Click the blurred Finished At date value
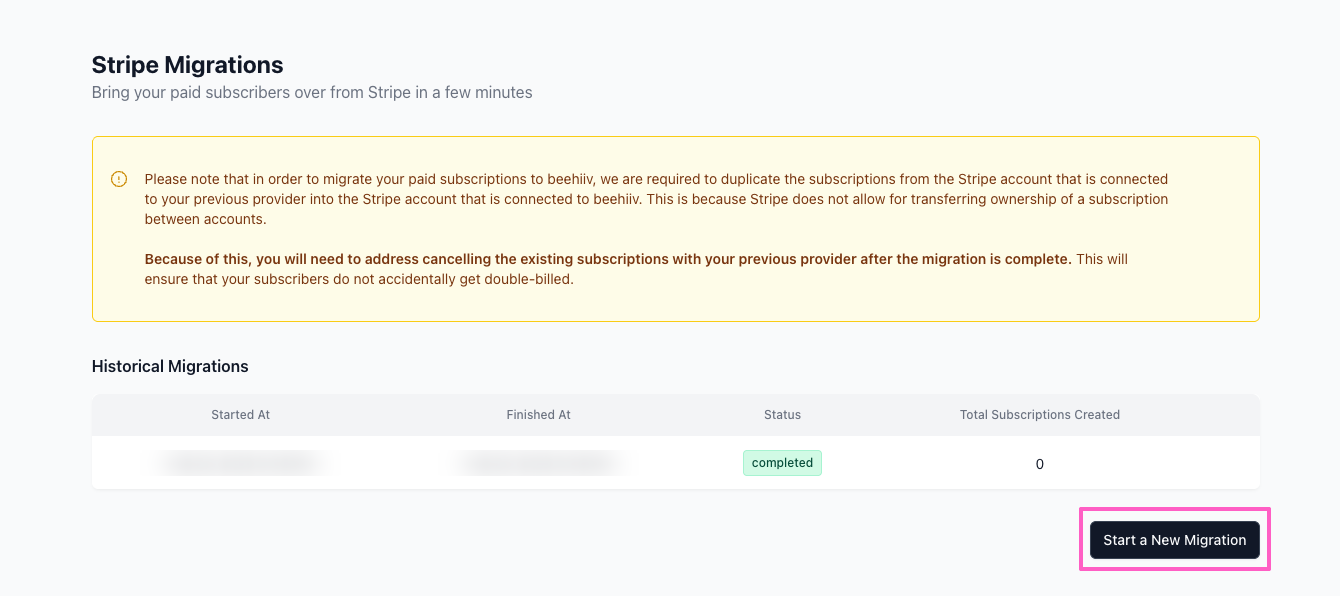The width and height of the screenshot is (1340, 596). [538, 463]
